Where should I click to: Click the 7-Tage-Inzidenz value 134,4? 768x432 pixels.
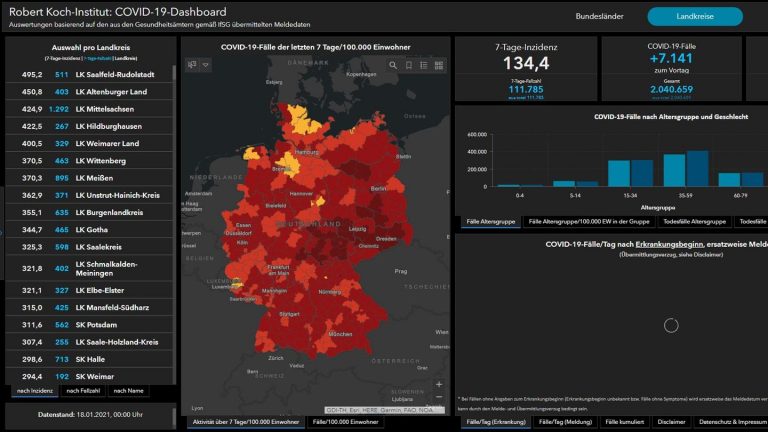[x=526, y=63]
